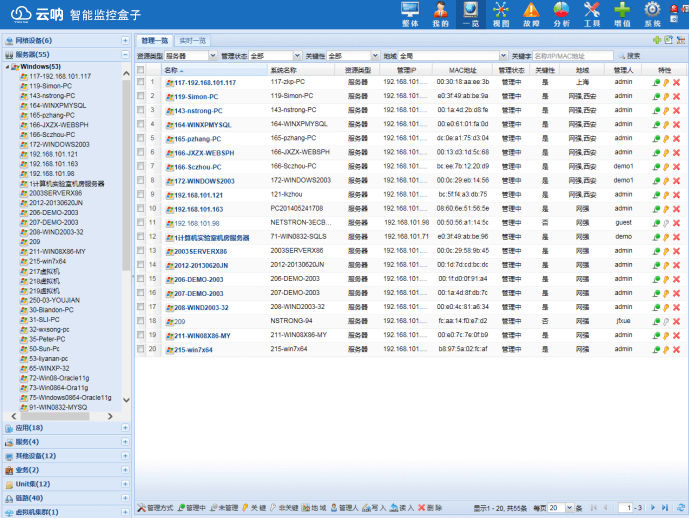This screenshot has width=689, height=518.
Task: Switch to the 实时一览 tab
Action: (193, 40)
